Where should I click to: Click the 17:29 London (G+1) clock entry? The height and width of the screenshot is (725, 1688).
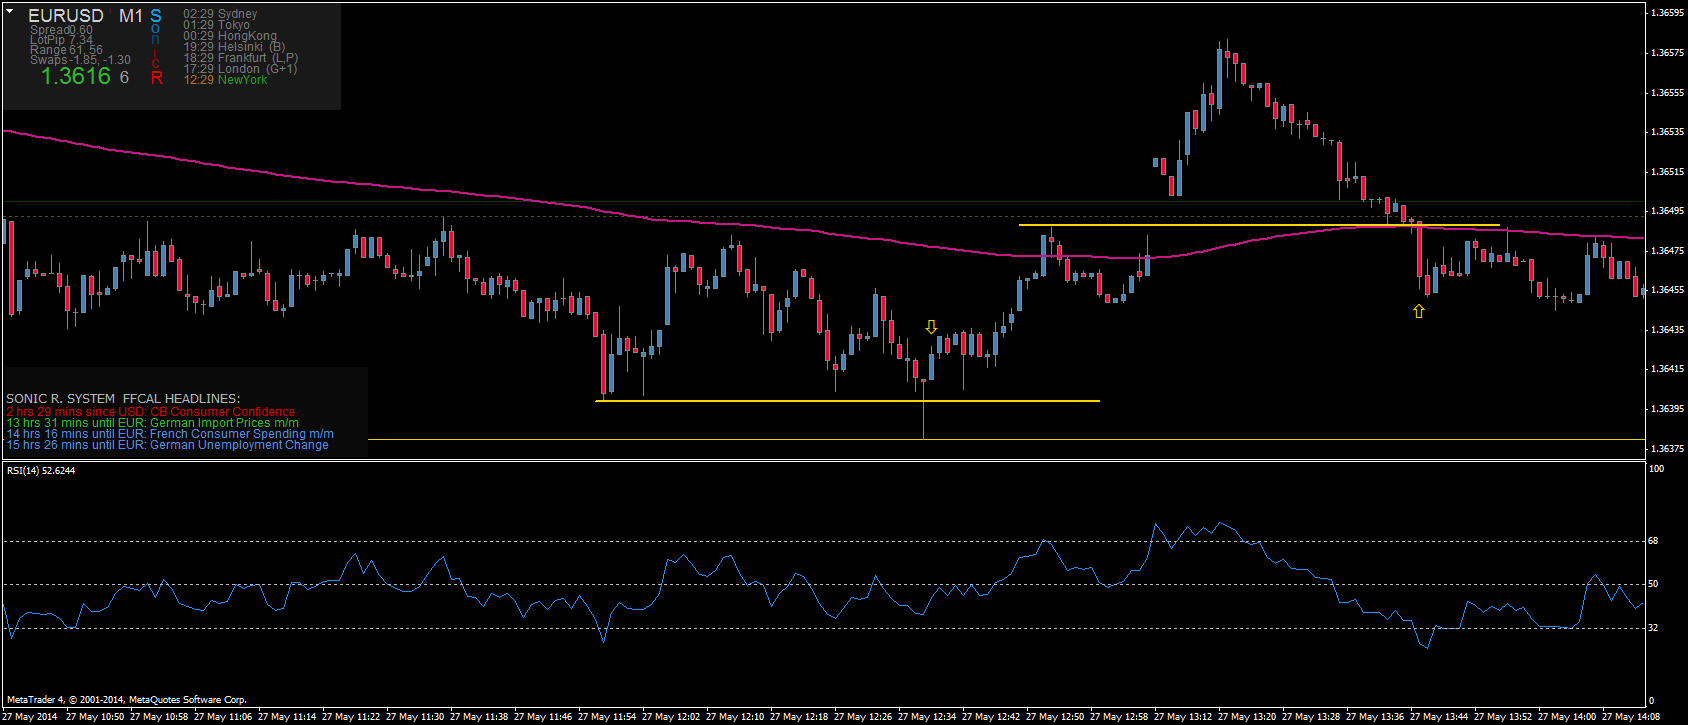pos(240,69)
